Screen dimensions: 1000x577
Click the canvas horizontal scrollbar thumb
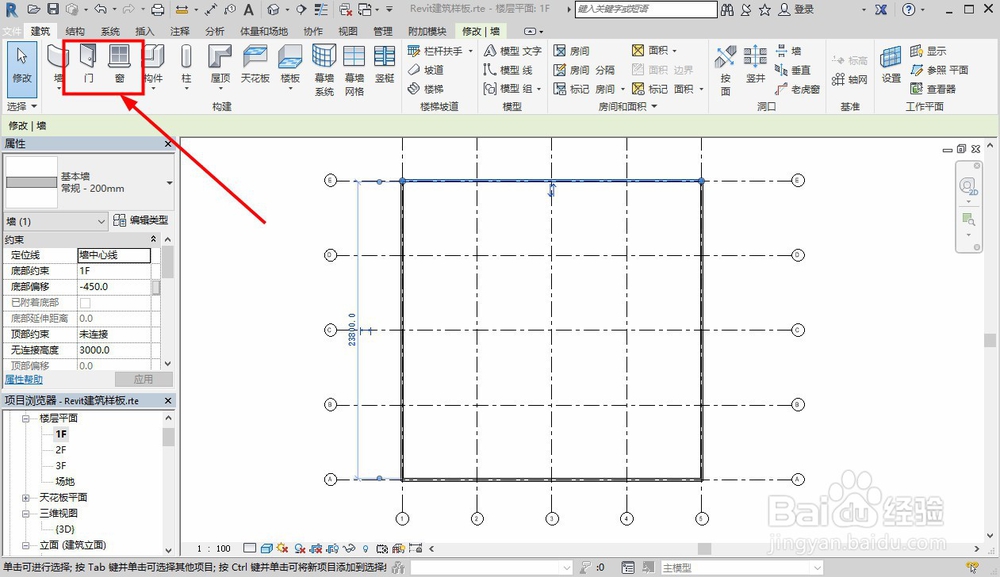coord(704,548)
